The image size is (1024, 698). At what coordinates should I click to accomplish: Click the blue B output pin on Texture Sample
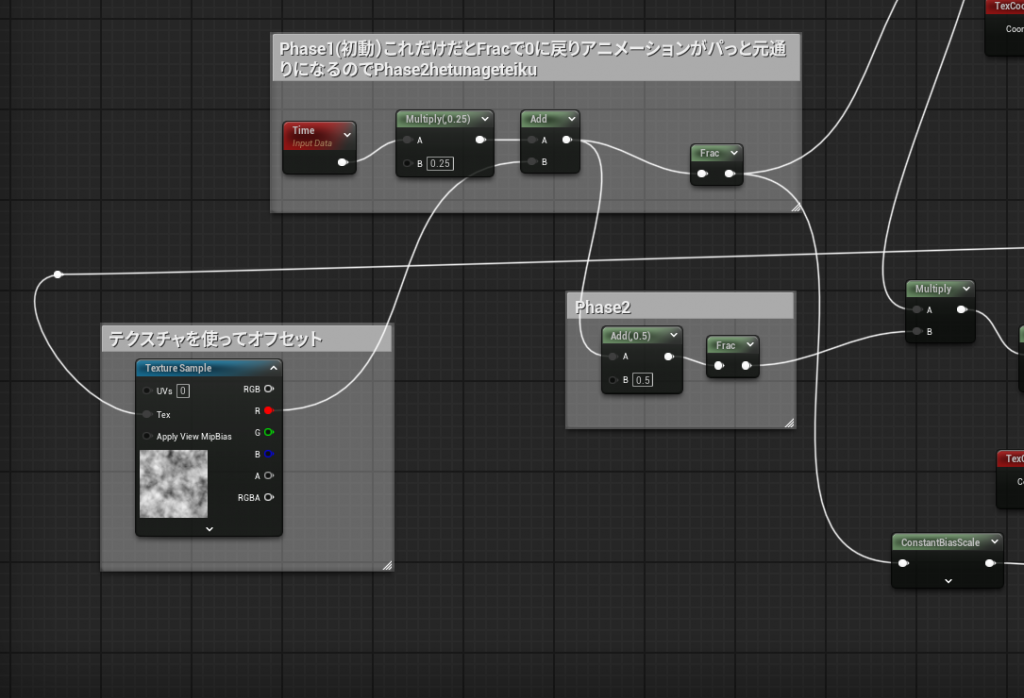pyautogui.click(x=268, y=454)
